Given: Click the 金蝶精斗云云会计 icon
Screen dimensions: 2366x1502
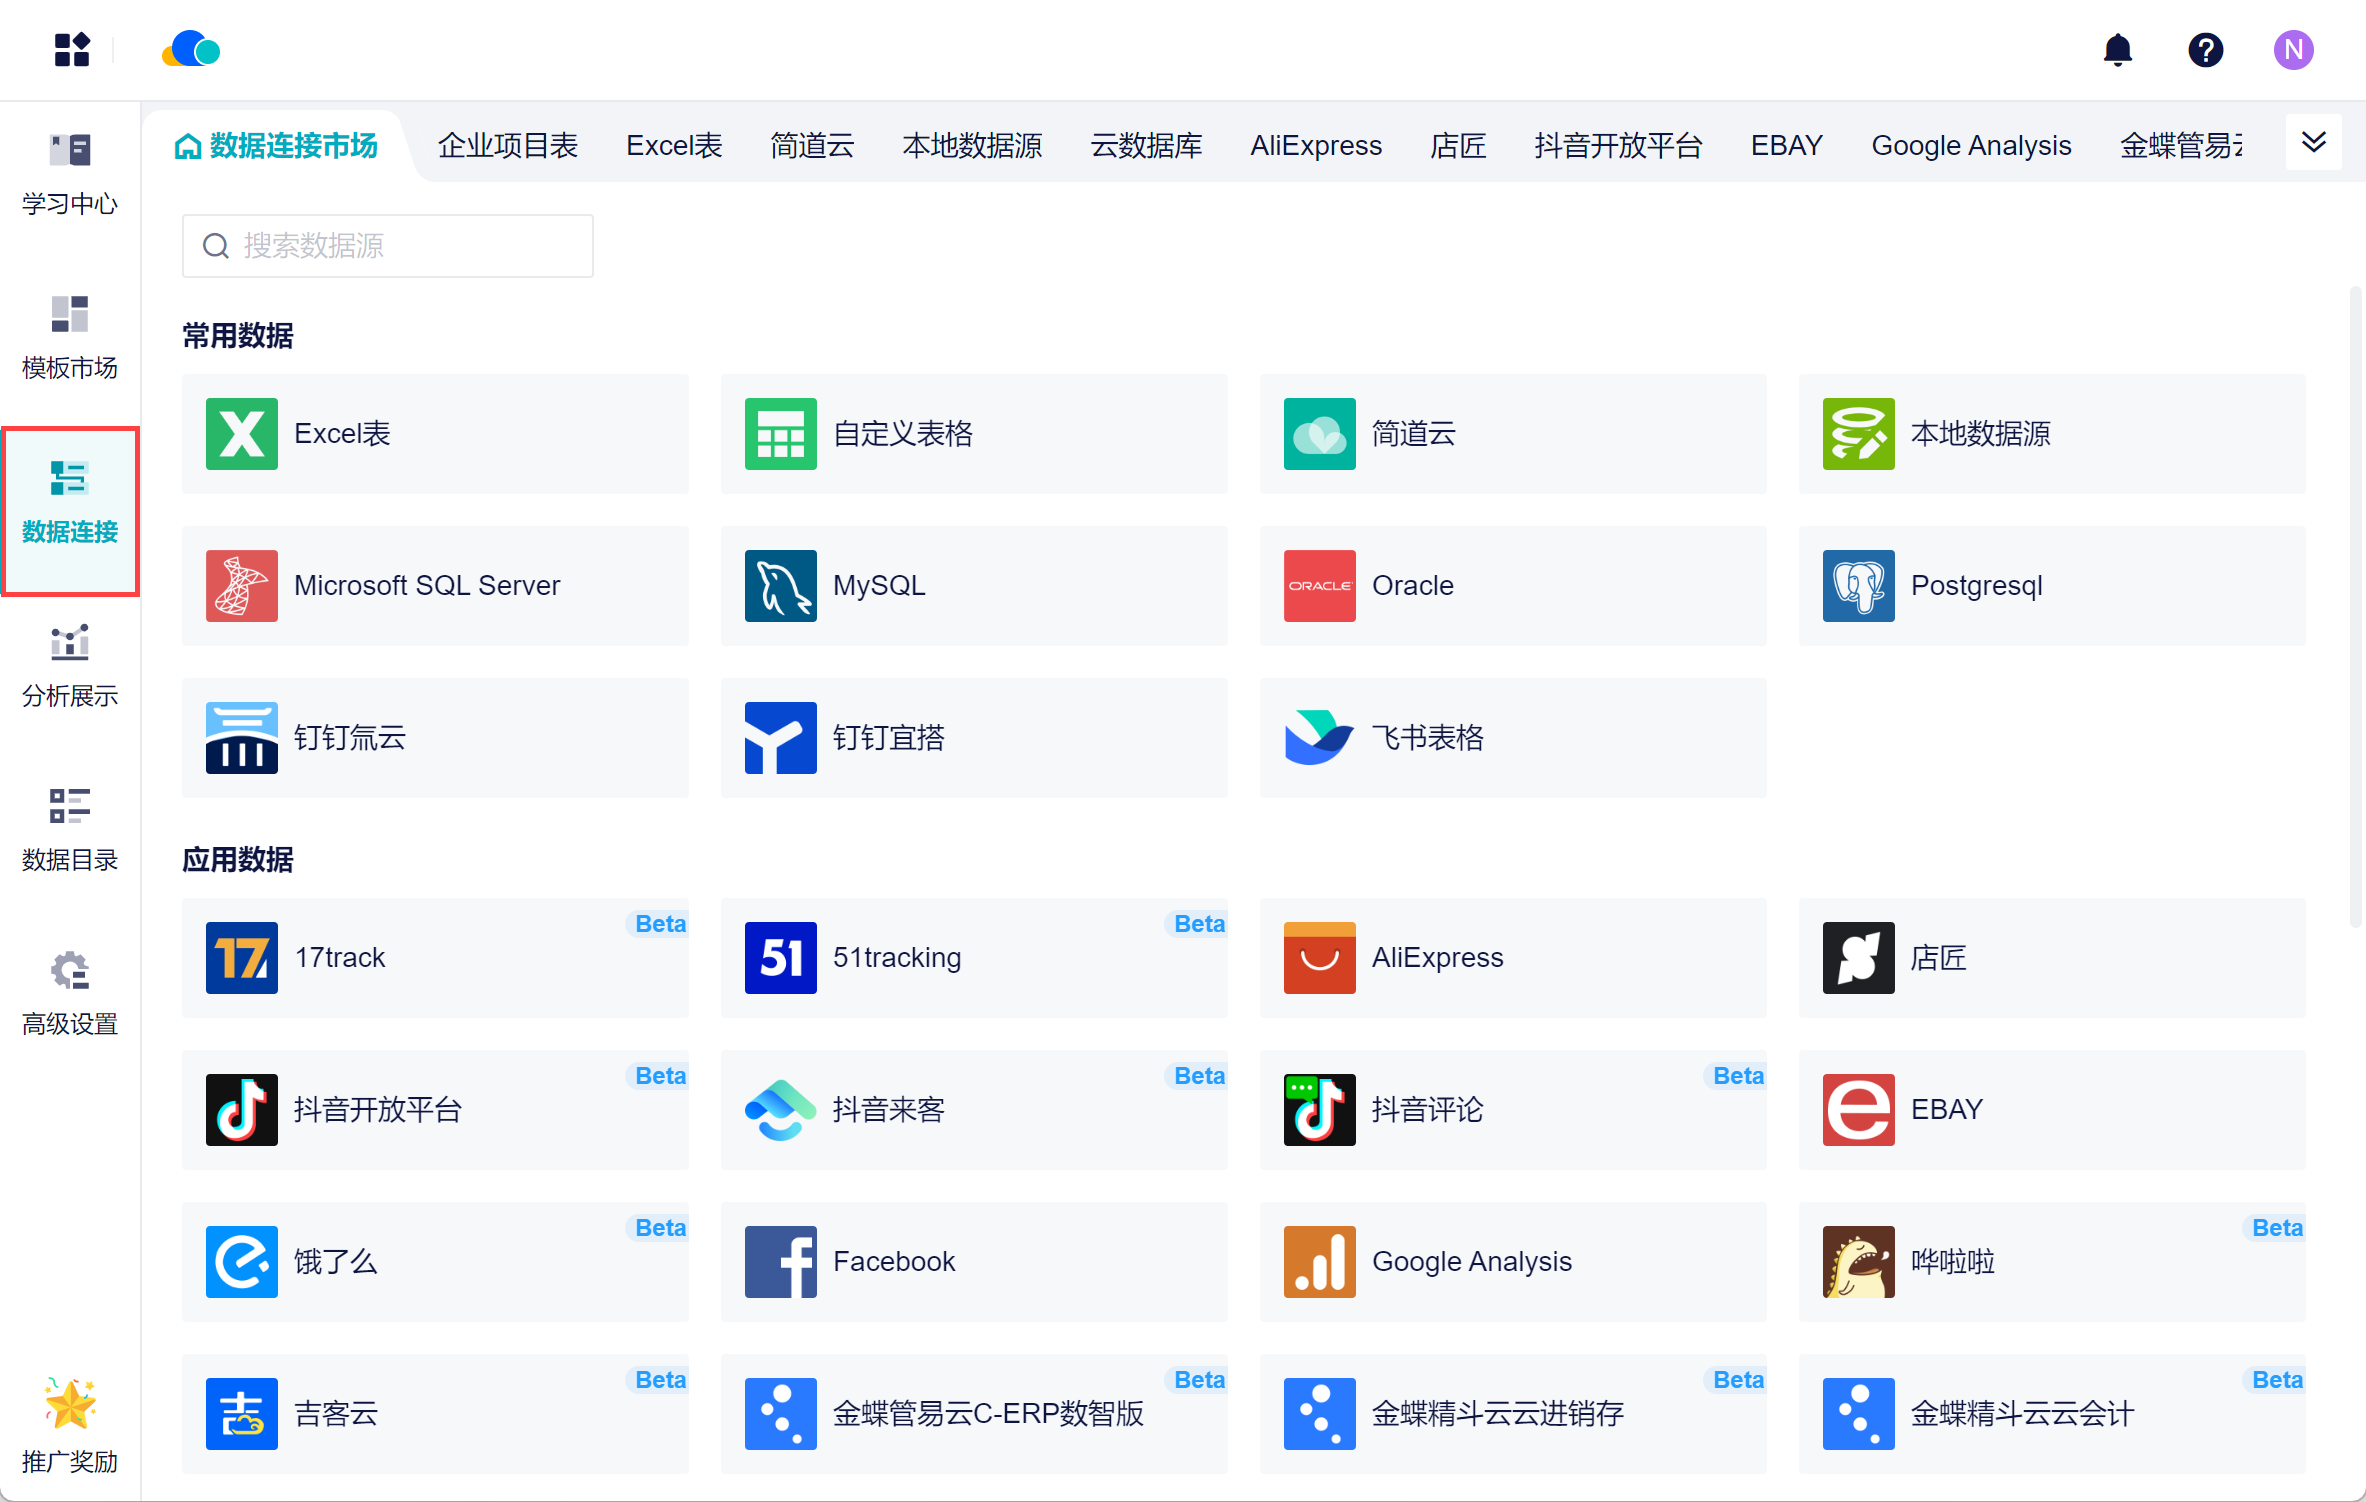Looking at the screenshot, I should [x=1859, y=1414].
